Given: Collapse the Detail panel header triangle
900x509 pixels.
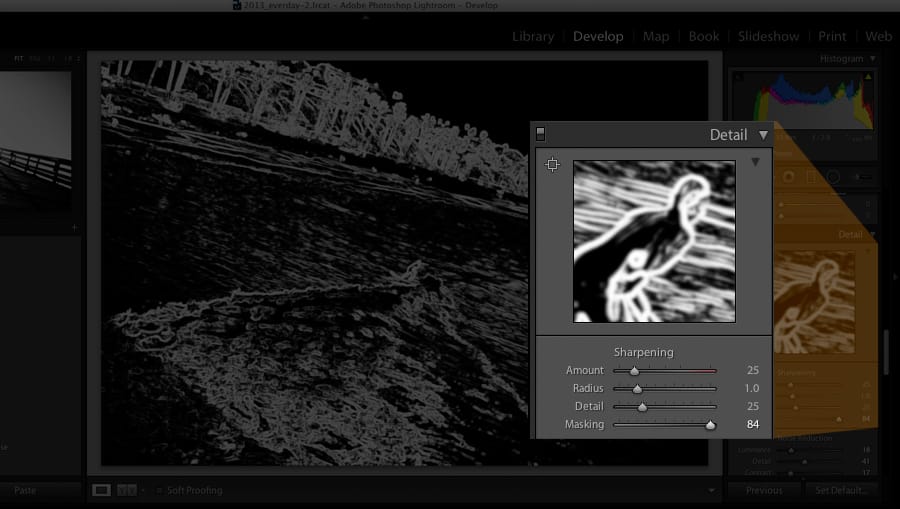Looking at the screenshot, I should tap(763, 135).
